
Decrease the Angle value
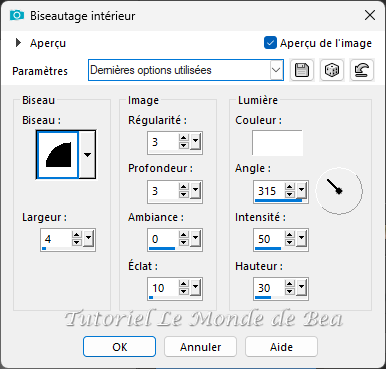point(290,195)
